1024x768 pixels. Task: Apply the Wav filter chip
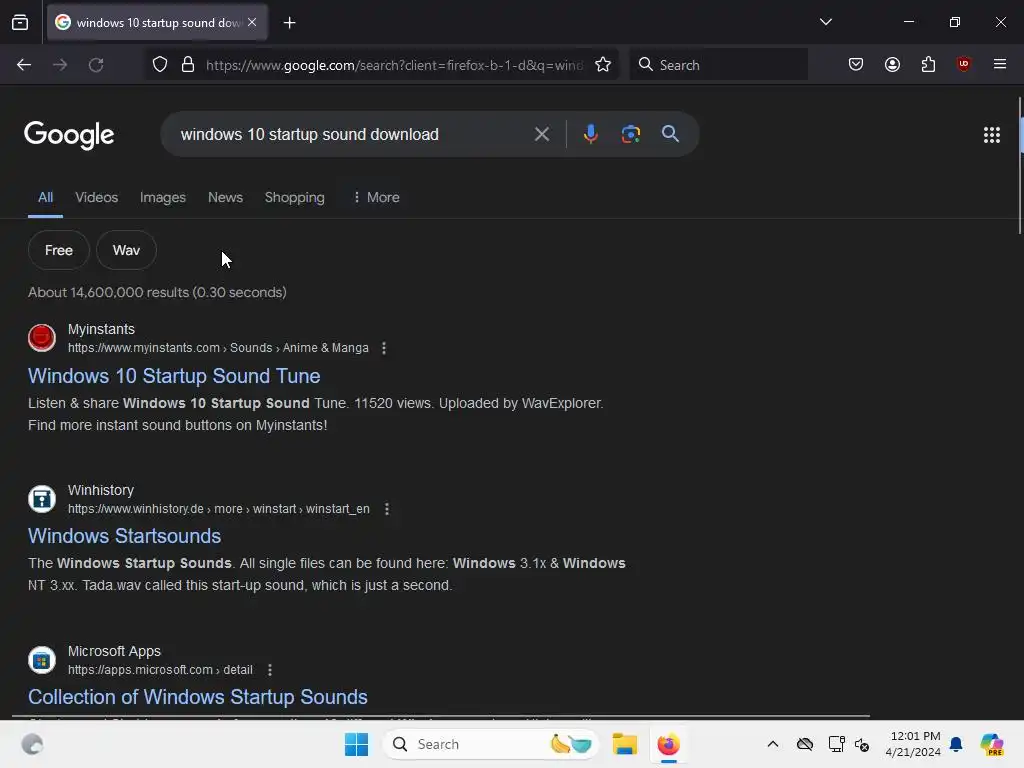coord(126,250)
